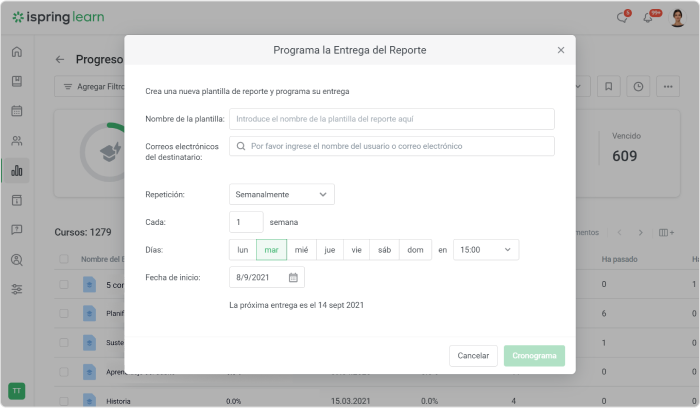The width and height of the screenshot is (700, 408).
Task: Click the clock schedule icon button
Action: click(638, 86)
